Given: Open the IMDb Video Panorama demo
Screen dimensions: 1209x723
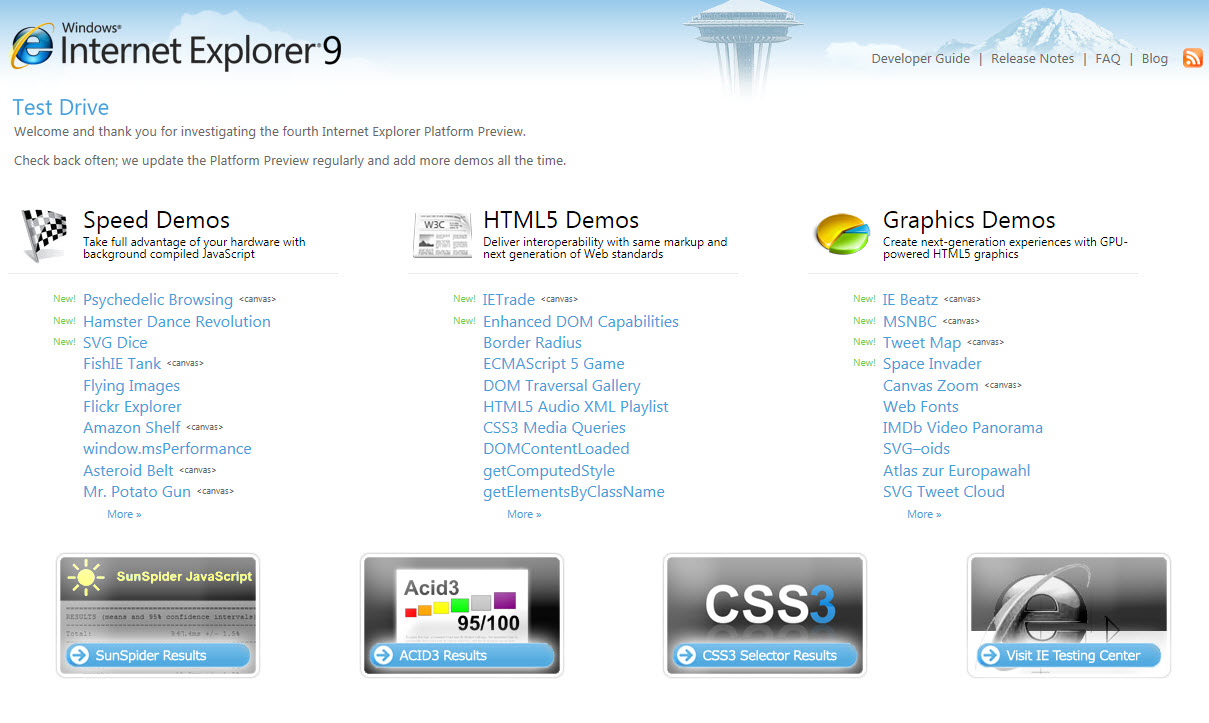Looking at the screenshot, I should (x=963, y=427).
